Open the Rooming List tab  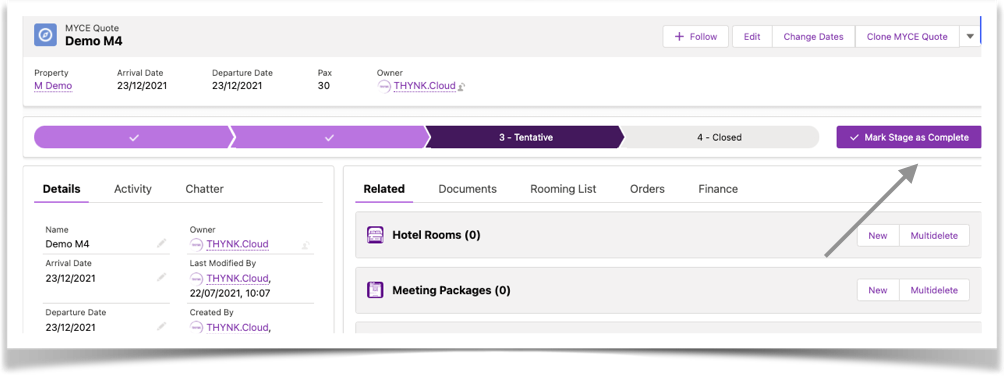click(x=563, y=189)
